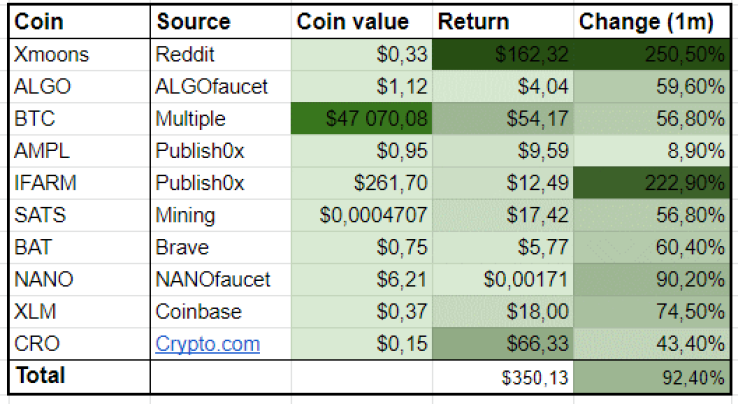
Task: Select the Coin value header cell
Action: (x=361, y=22)
